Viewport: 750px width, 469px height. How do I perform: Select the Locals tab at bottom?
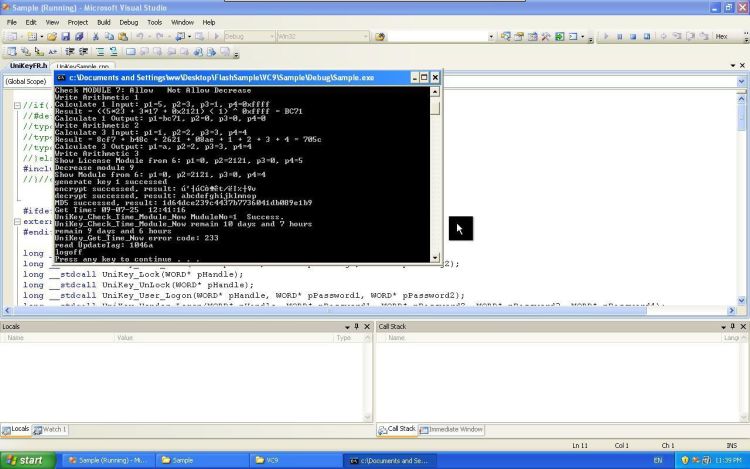click(16, 429)
